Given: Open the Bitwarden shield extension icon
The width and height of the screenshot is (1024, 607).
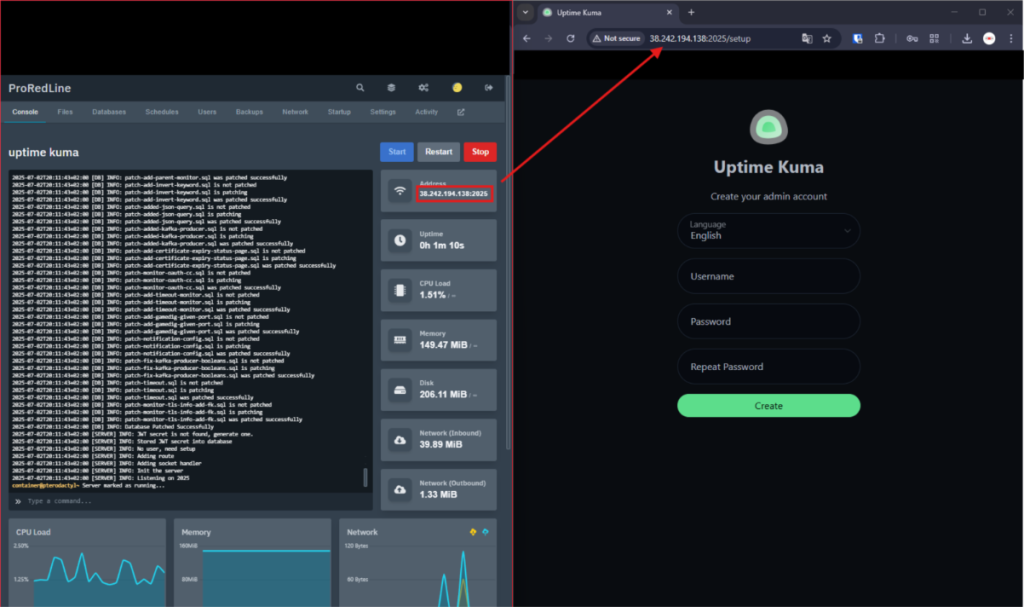Looking at the screenshot, I should pos(857,39).
